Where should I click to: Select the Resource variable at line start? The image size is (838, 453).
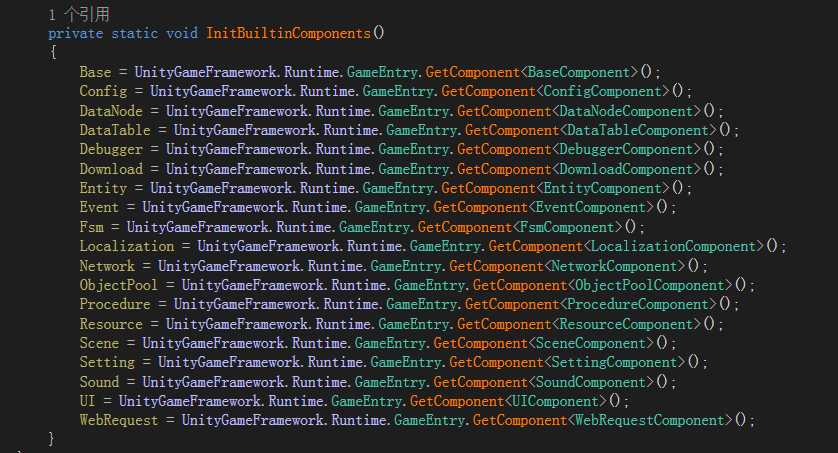click(x=111, y=324)
